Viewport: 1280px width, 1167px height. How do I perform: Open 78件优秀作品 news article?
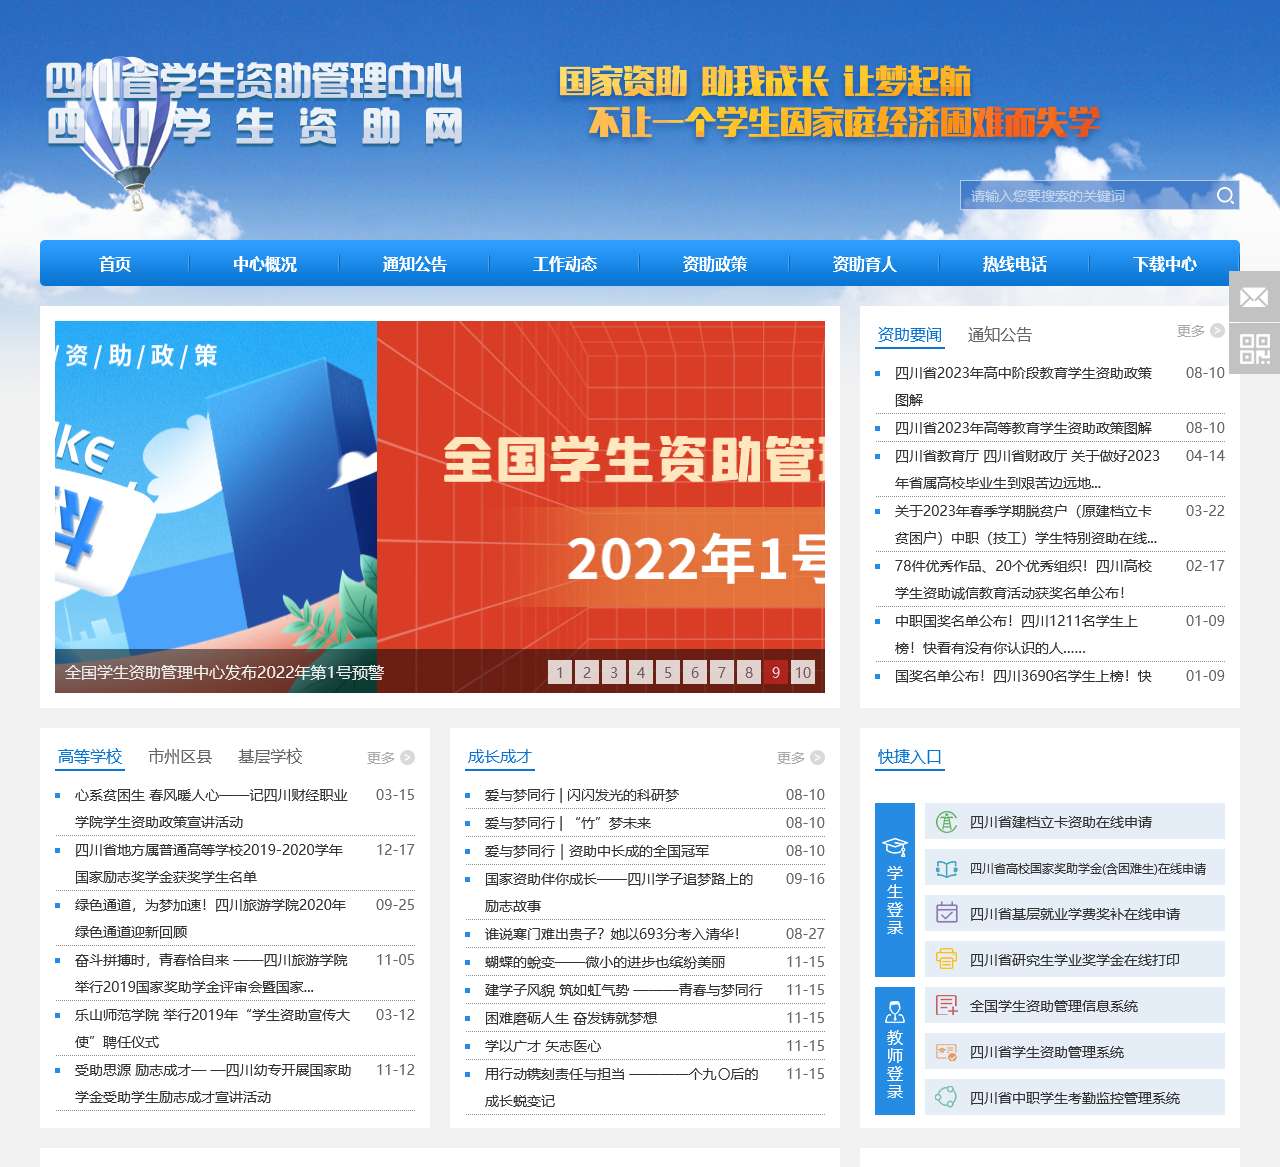[x=1023, y=579]
